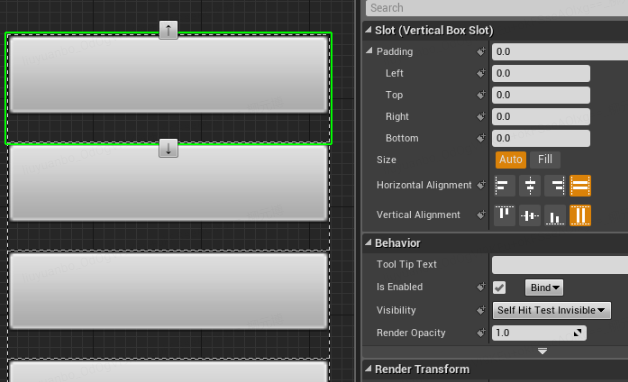Set horizontal alignment to left

(x=504, y=185)
